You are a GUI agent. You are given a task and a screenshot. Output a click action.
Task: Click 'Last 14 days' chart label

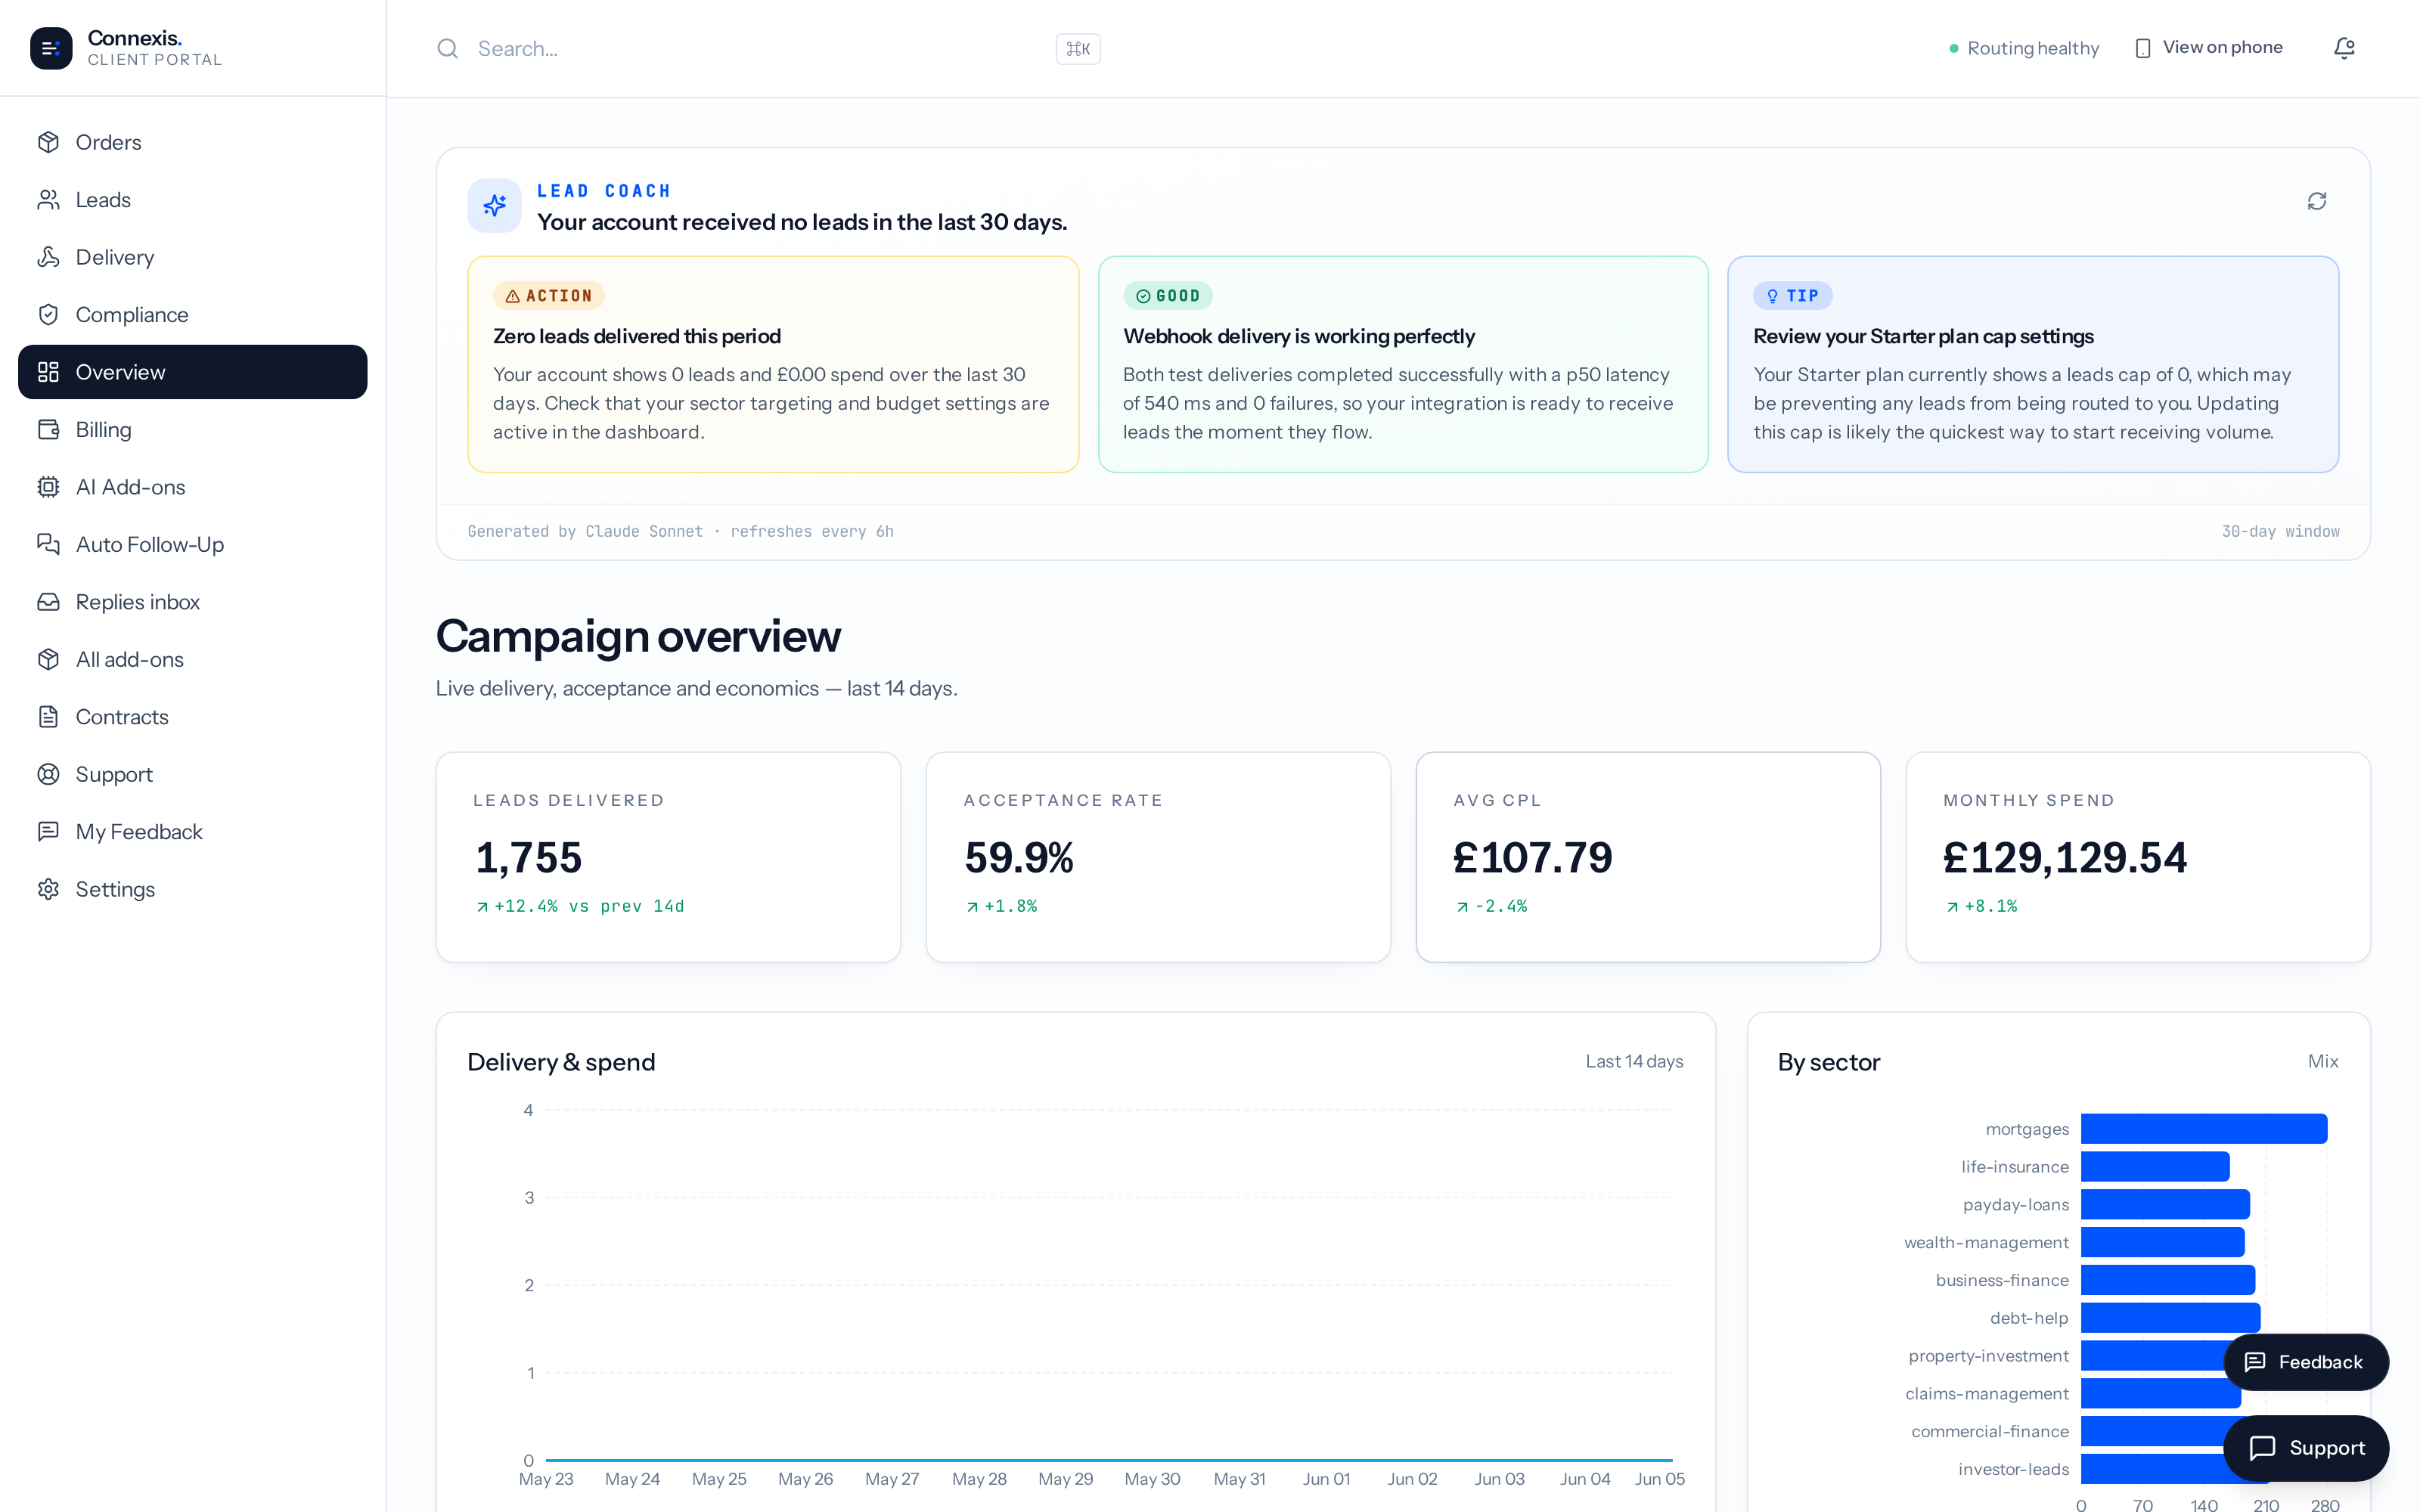[x=1634, y=1061]
